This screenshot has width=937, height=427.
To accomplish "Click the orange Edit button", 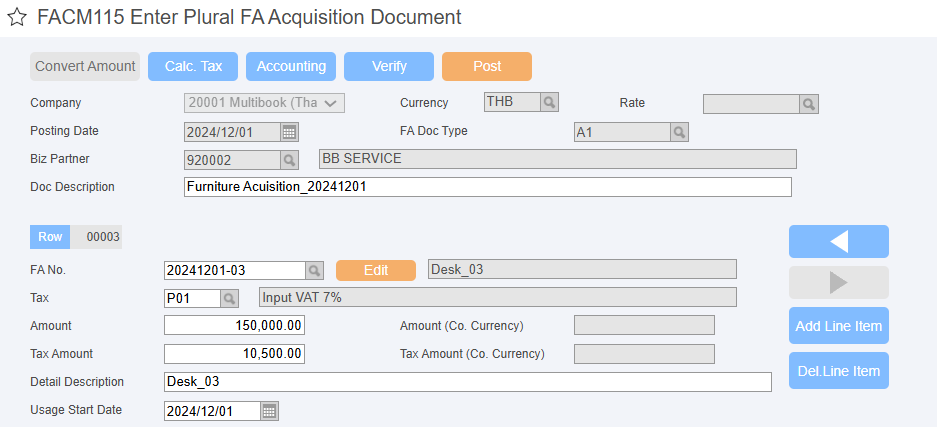I will click(x=376, y=271).
